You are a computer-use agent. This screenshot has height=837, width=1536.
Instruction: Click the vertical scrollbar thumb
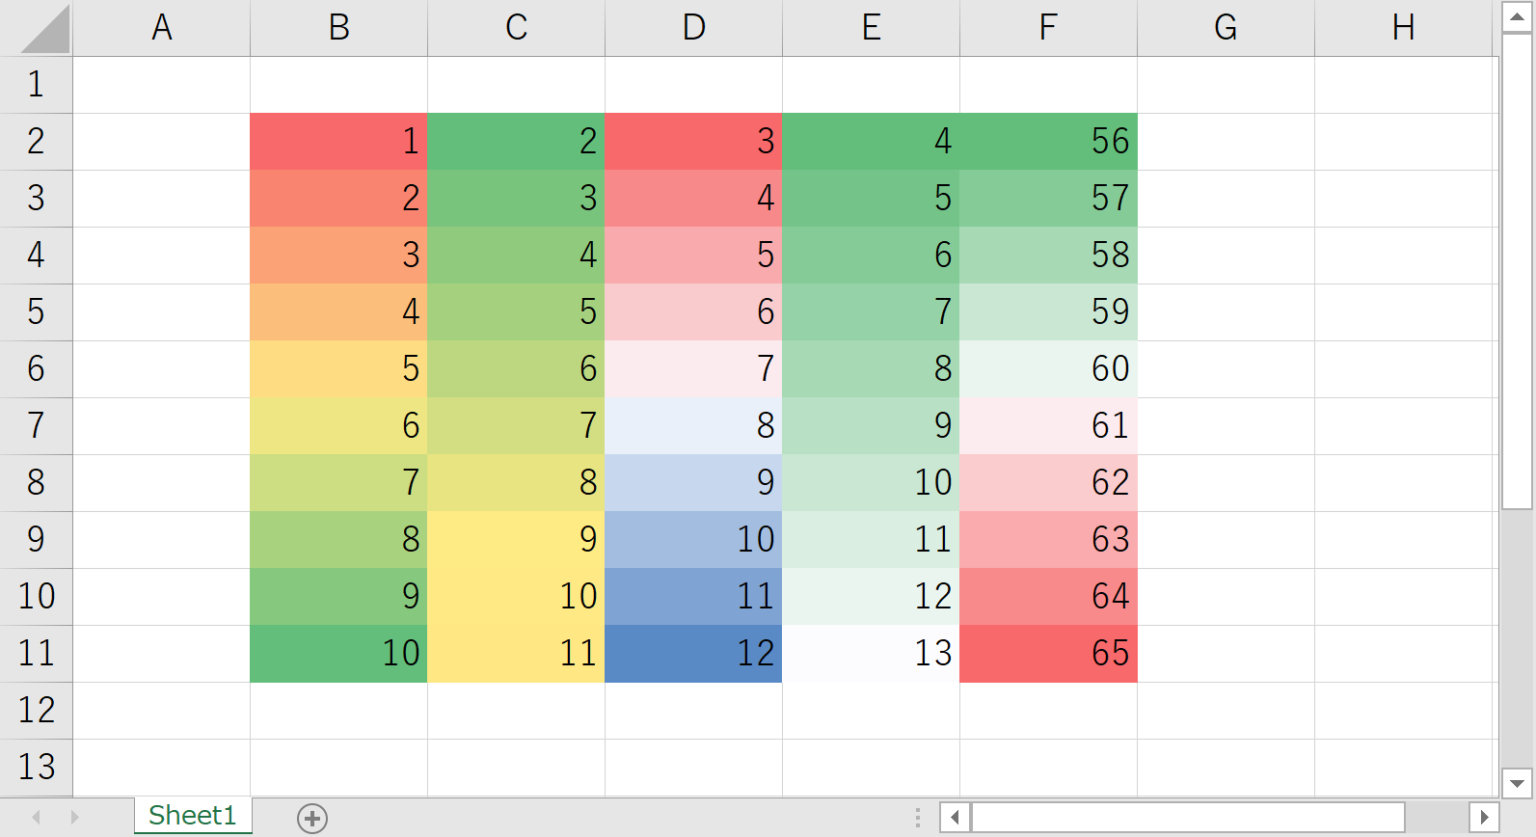pyautogui.click(x=1516, y=270)
